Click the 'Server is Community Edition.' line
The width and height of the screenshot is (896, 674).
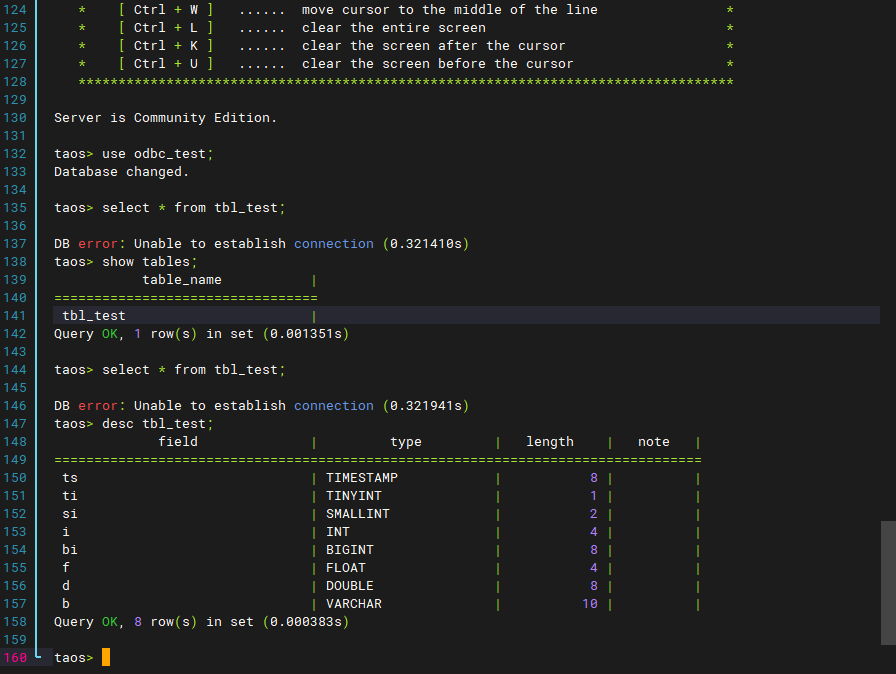165,118
